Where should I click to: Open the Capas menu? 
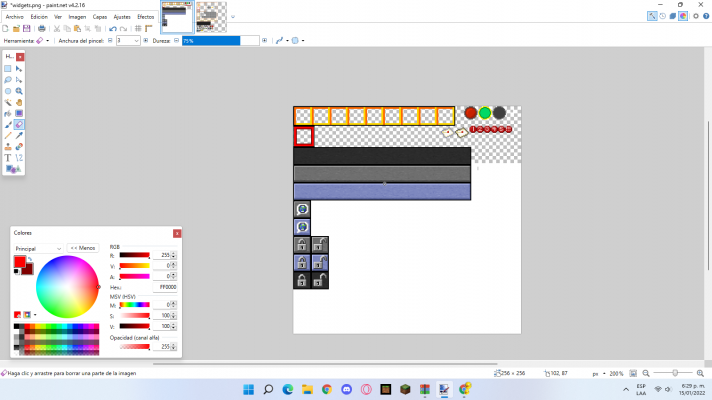click(100, 17)
